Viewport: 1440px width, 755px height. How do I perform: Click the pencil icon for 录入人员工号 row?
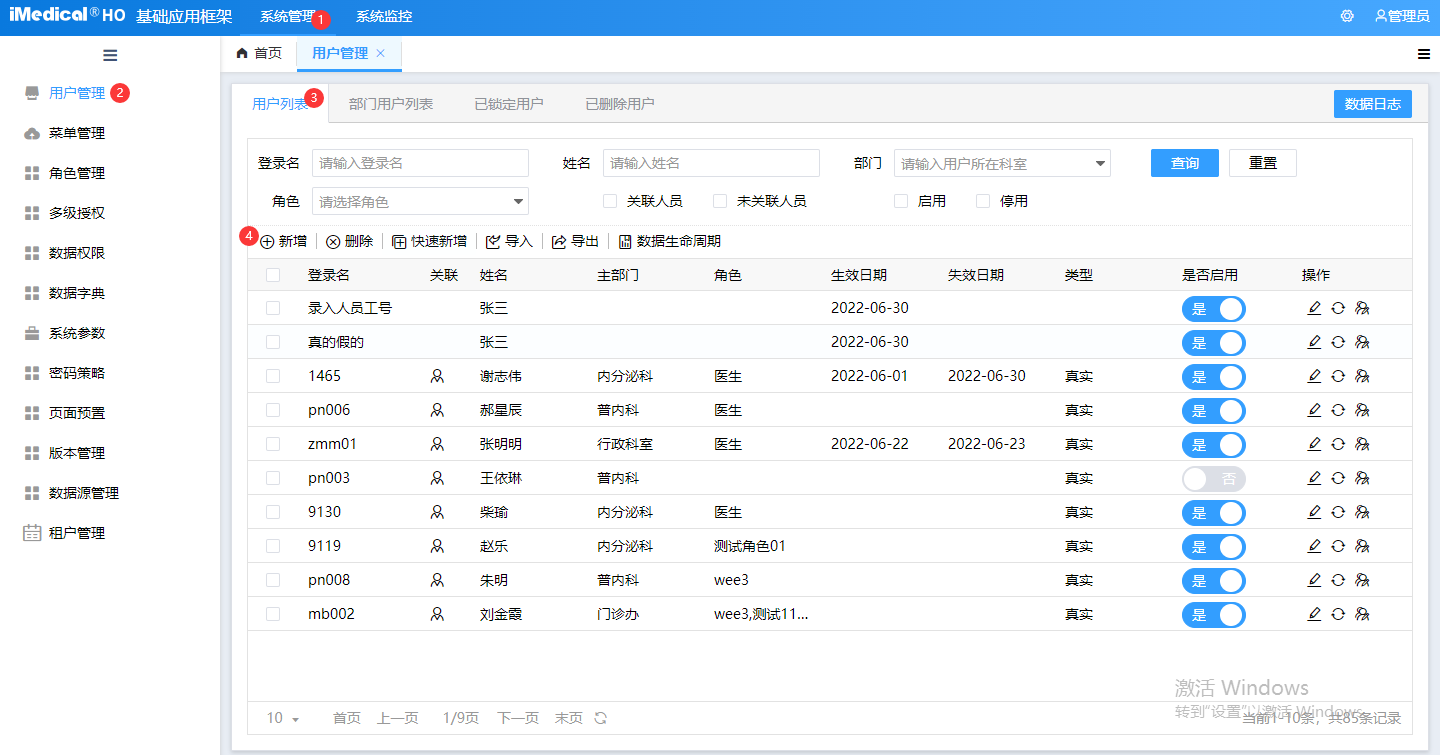(1314, 308)
